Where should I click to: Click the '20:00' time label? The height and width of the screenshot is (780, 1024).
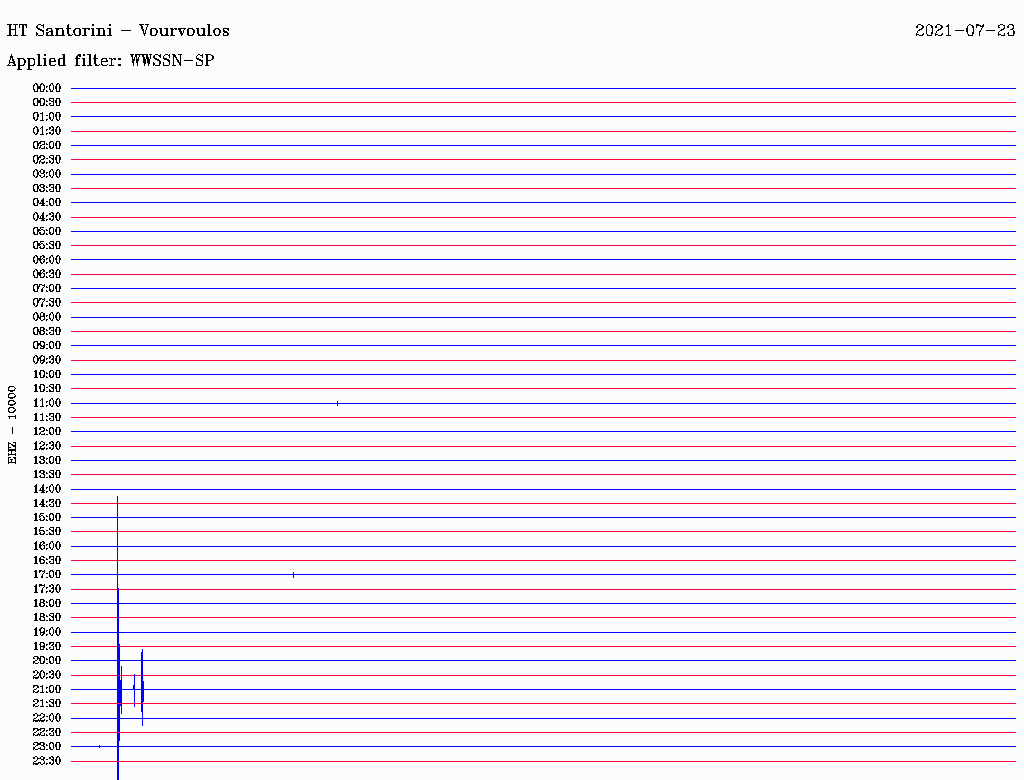click(47, 660)
